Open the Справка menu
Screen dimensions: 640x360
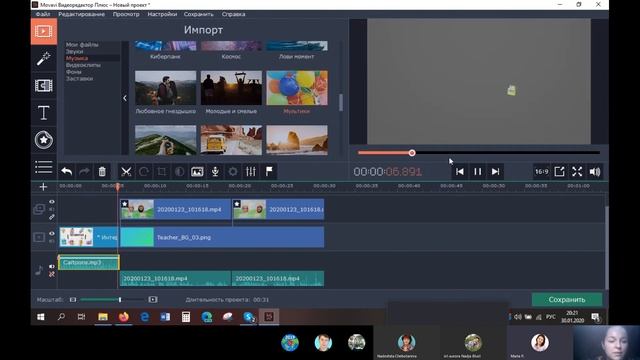[x=233, y=14]
